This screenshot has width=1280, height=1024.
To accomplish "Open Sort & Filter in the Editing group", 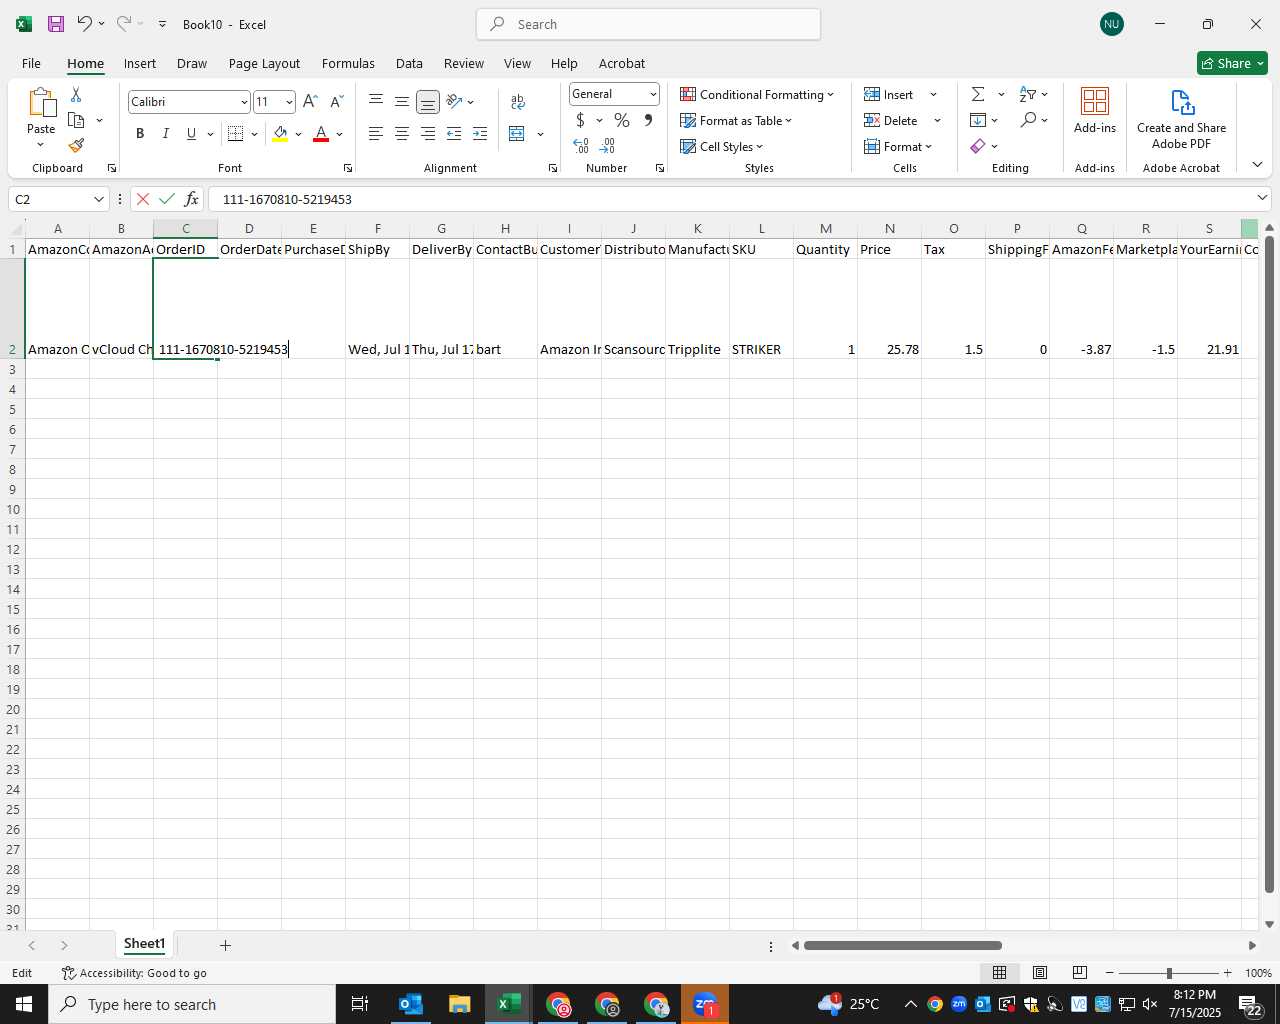I will [1028, 94].
